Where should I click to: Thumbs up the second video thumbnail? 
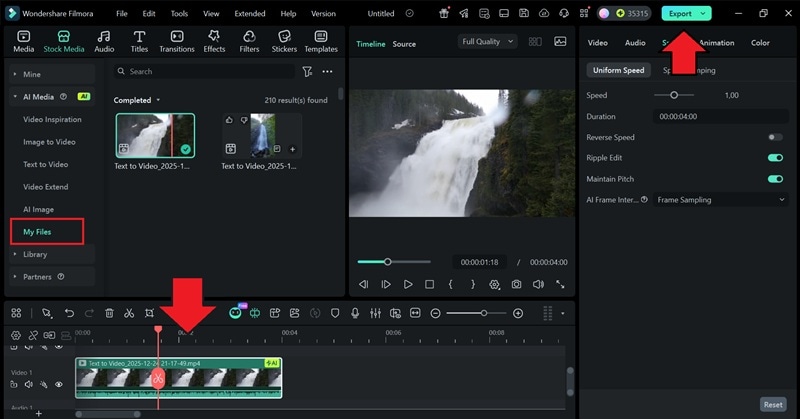click(229, 120)
